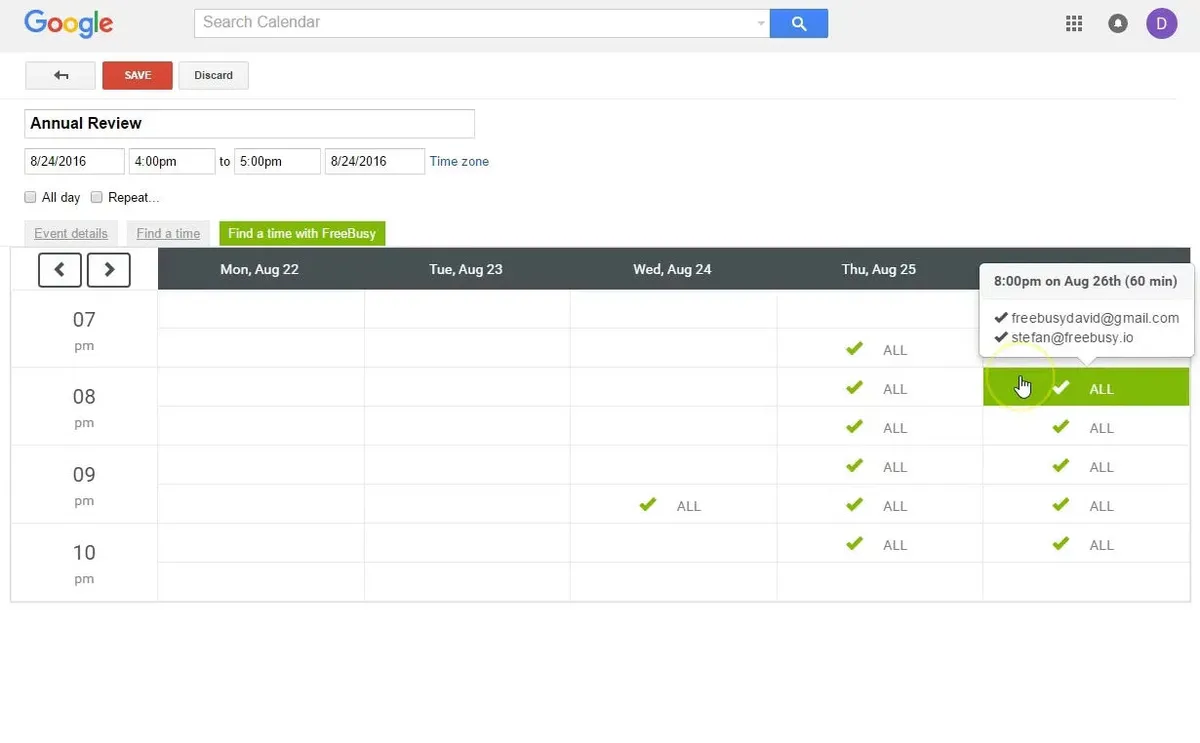Viewport: 1200px width, 743px height.
Task: Expand the search options dropdown arrow
Action: click(x=760, y=23)
